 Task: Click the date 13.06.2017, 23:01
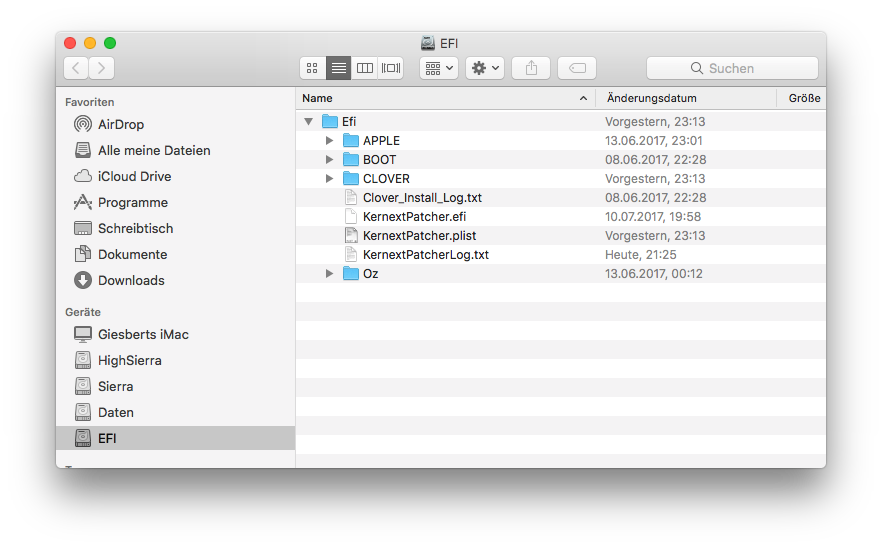click(x=654, y=141)
